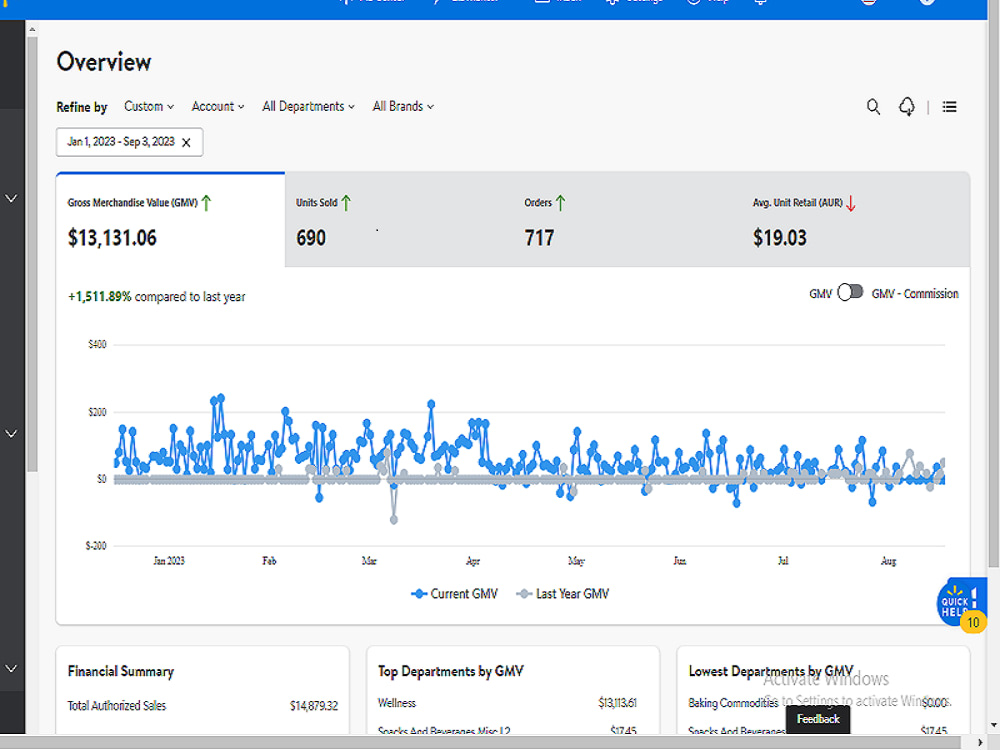This screenshot has width=1000, height=750.
Task: Remove the Jan 1 - Sep 3 date filter
Action: click(186, 142)
